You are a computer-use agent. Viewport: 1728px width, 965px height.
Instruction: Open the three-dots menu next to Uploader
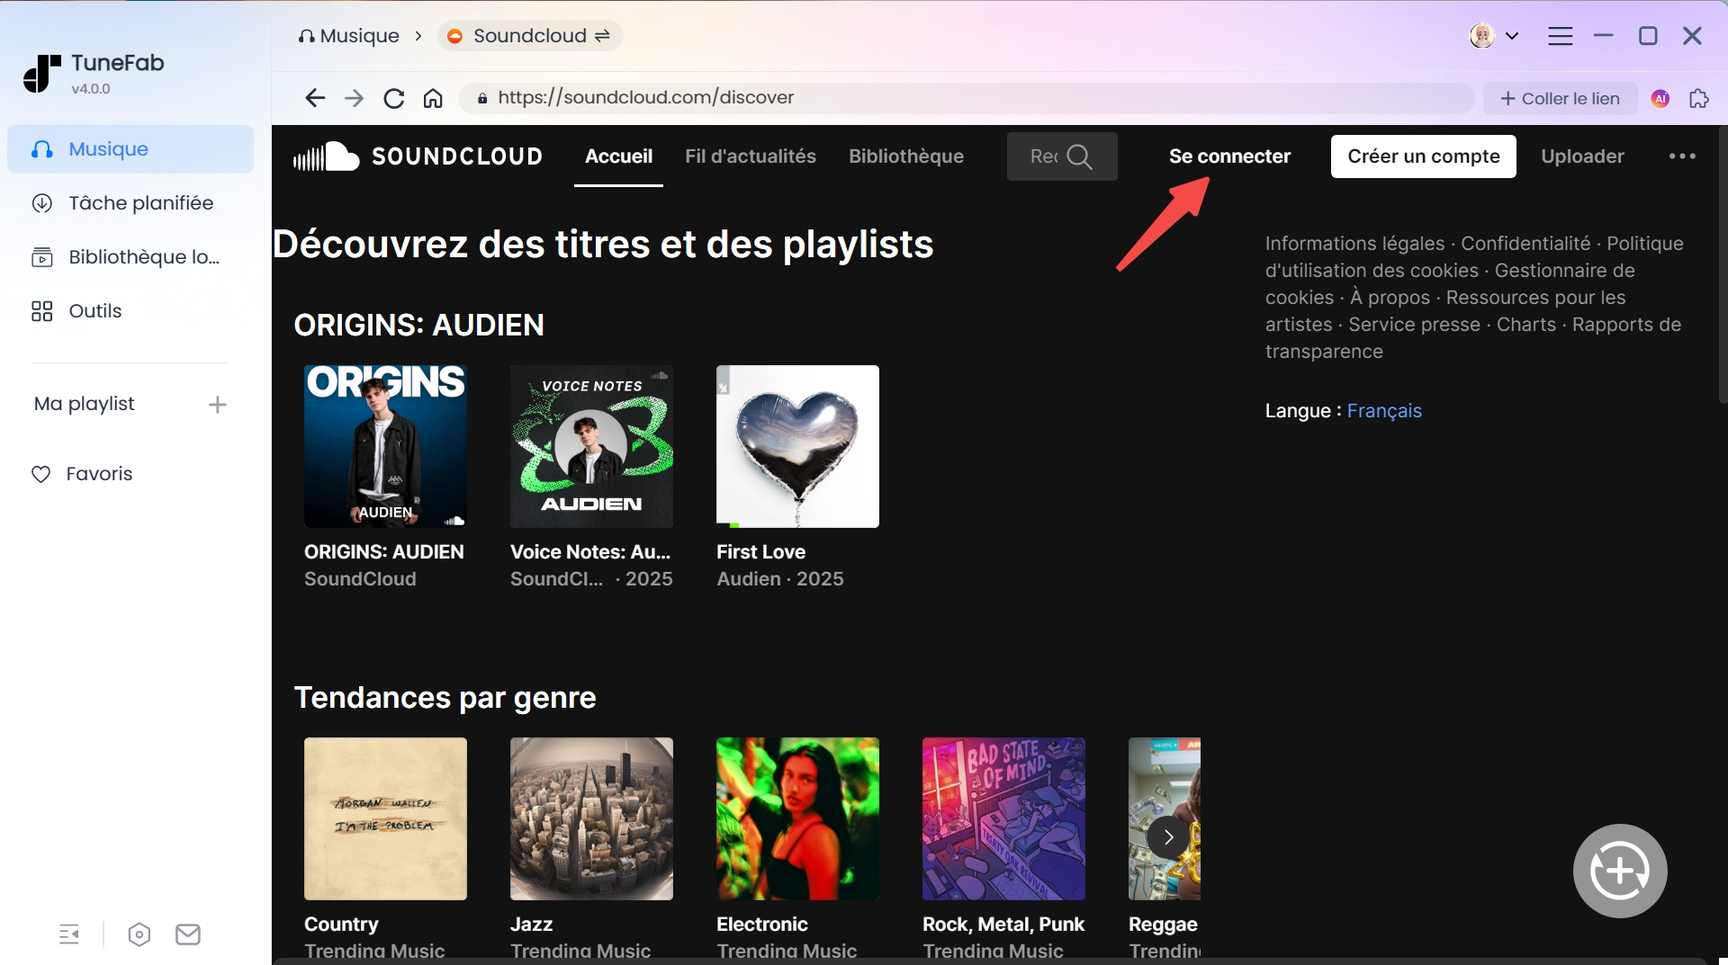(1683, 156)
